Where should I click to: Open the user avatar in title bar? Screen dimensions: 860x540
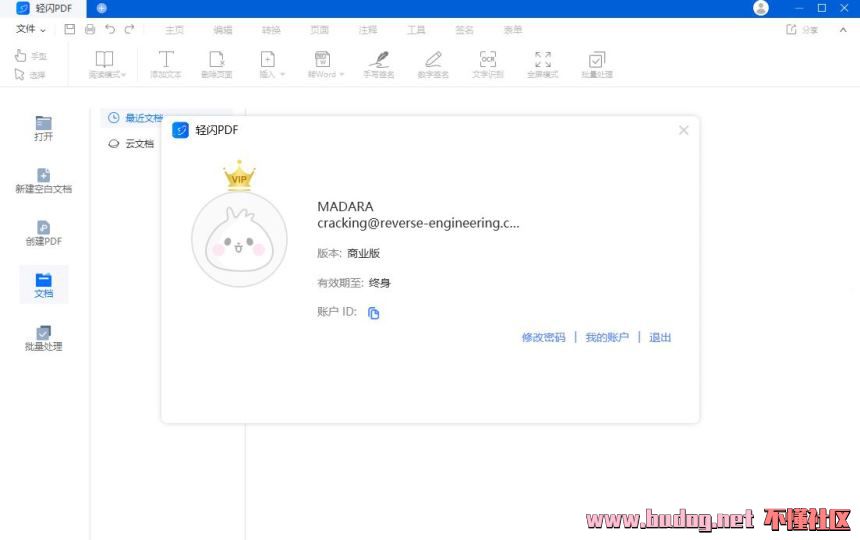(761, 8)
